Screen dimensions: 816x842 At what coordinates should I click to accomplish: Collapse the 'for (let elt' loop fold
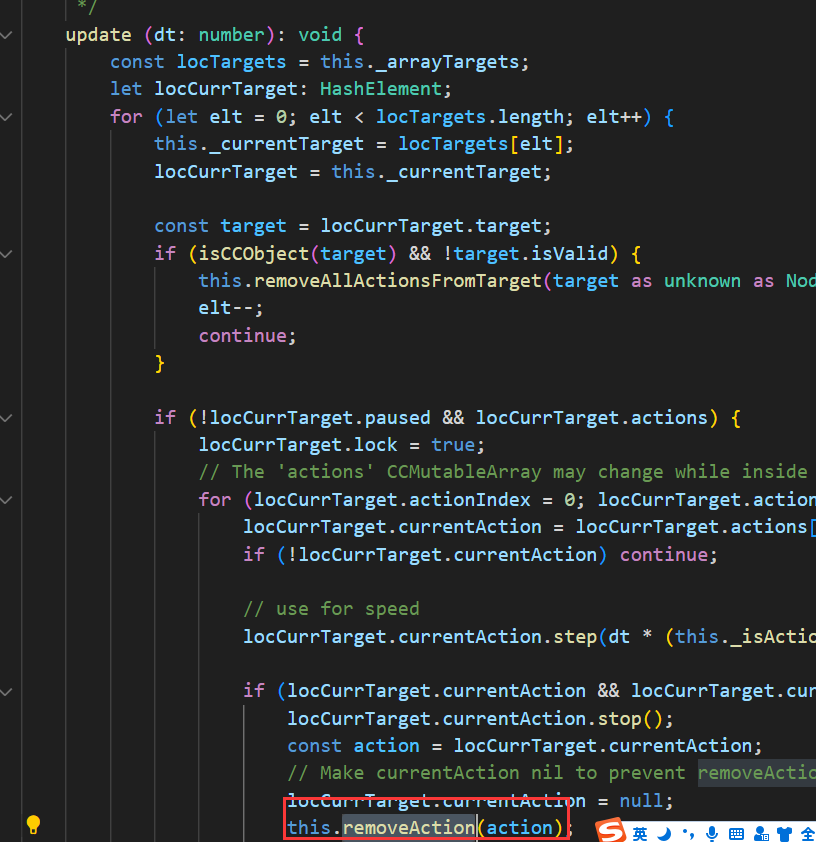point(6,117)
